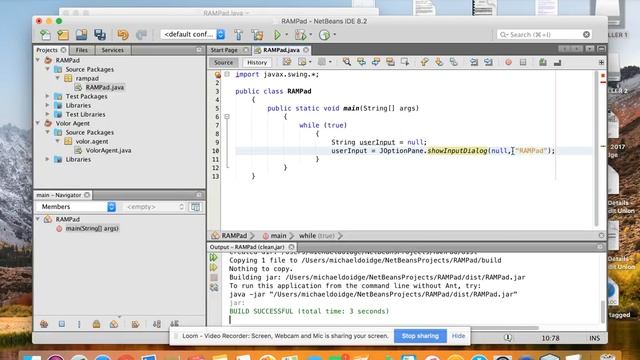Click the Profile Project icon
The height and width of the screenshot is (360, 640).
[324, 35]
